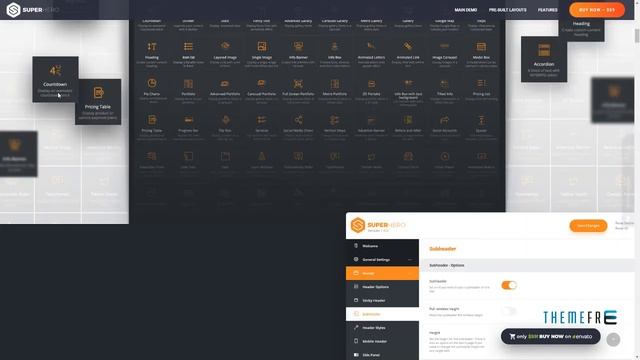Open PRE-BUILT LAYOUTS in top navigation

click(x=507, y=10)
